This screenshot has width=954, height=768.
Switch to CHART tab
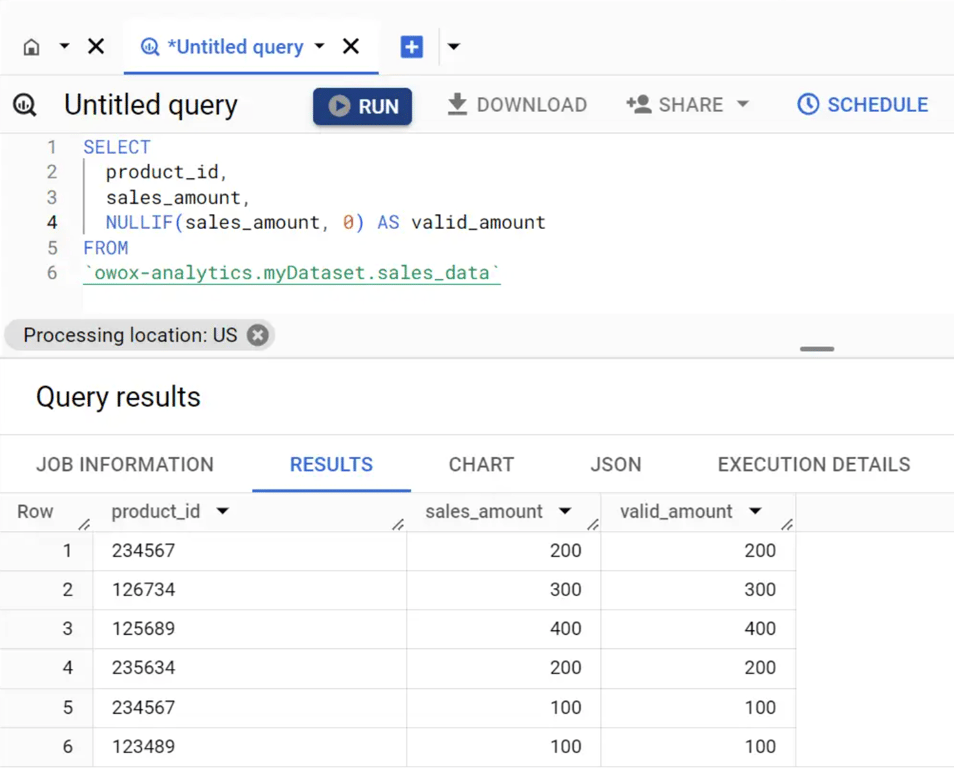[x=481, y=464]
